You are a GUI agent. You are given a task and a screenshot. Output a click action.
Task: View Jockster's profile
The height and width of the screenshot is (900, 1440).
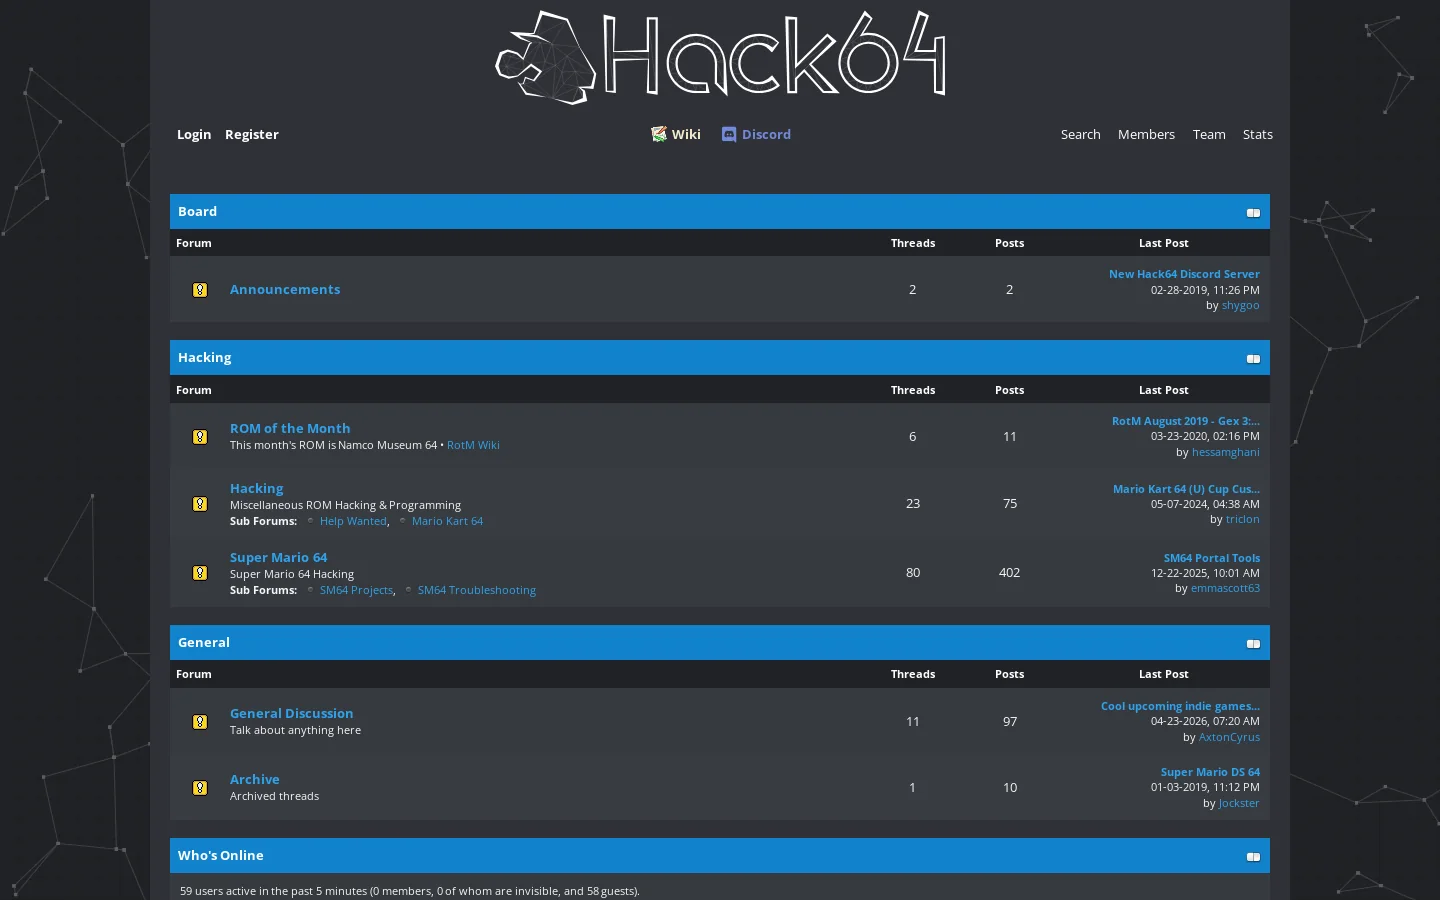[x=1239, y=803]
